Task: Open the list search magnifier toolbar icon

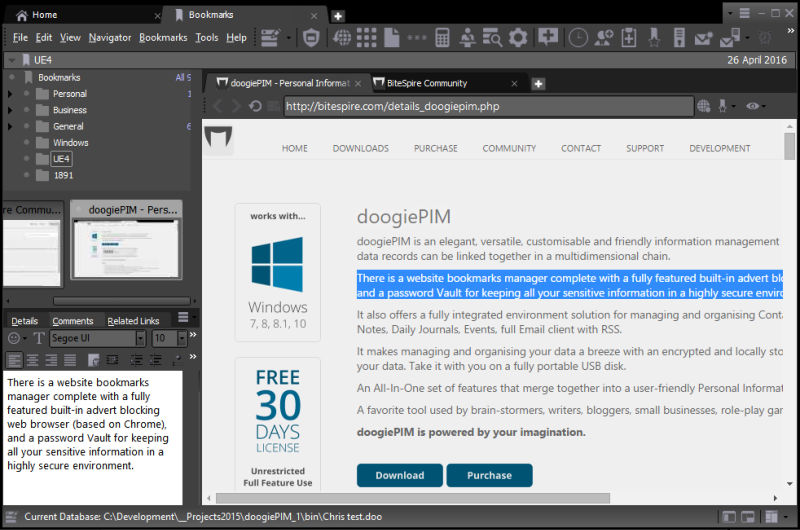Action: click(492, 38)
